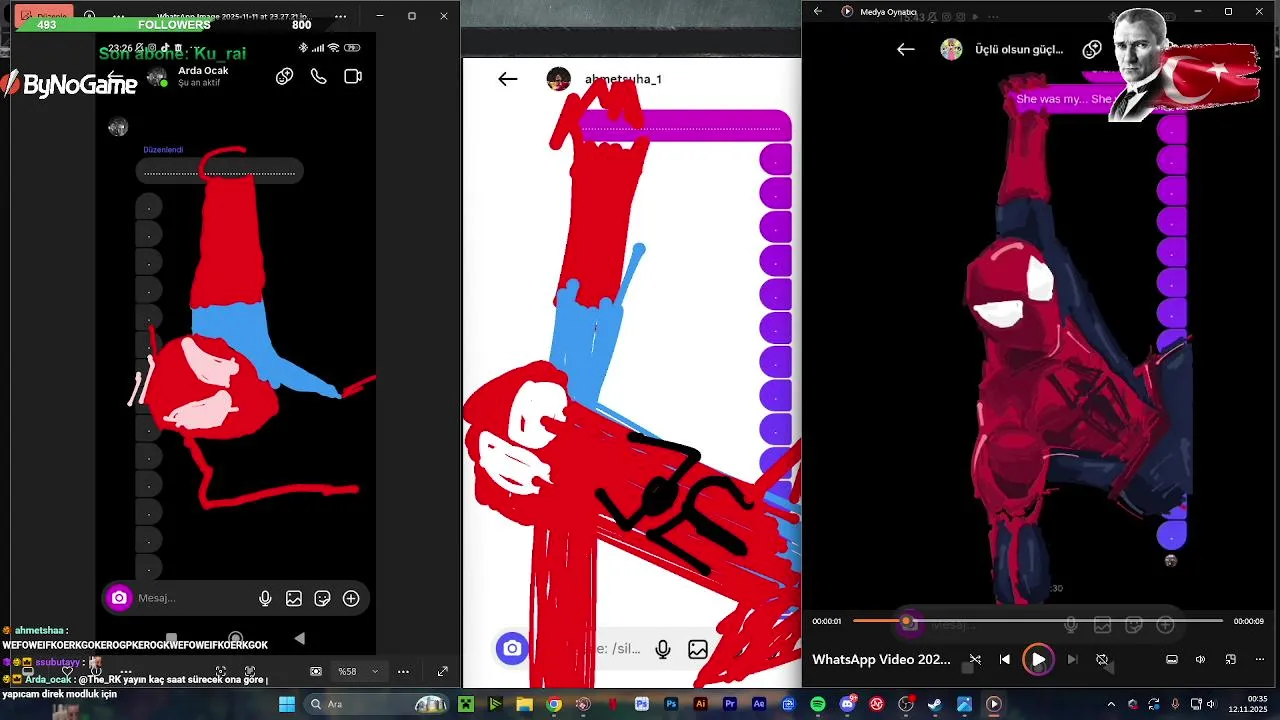1280x720 pixels.
Task: Show hidden system tray icons
Action: [1111, 704]
